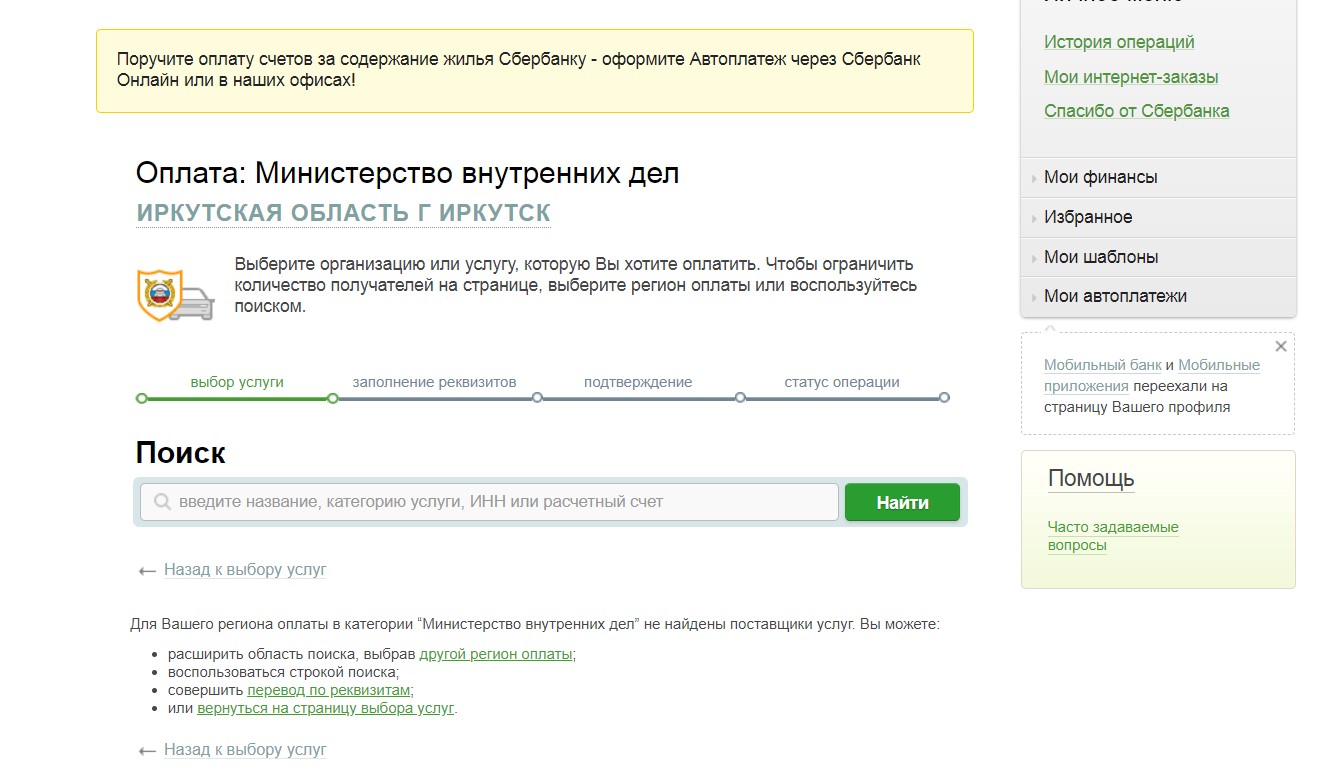Click the "ИРКУТСКАЯ ОБЛАСТЬ Г ИРКУТСК" region link
This screenshot has width=1323, height=778.
(x=344, y=211)
